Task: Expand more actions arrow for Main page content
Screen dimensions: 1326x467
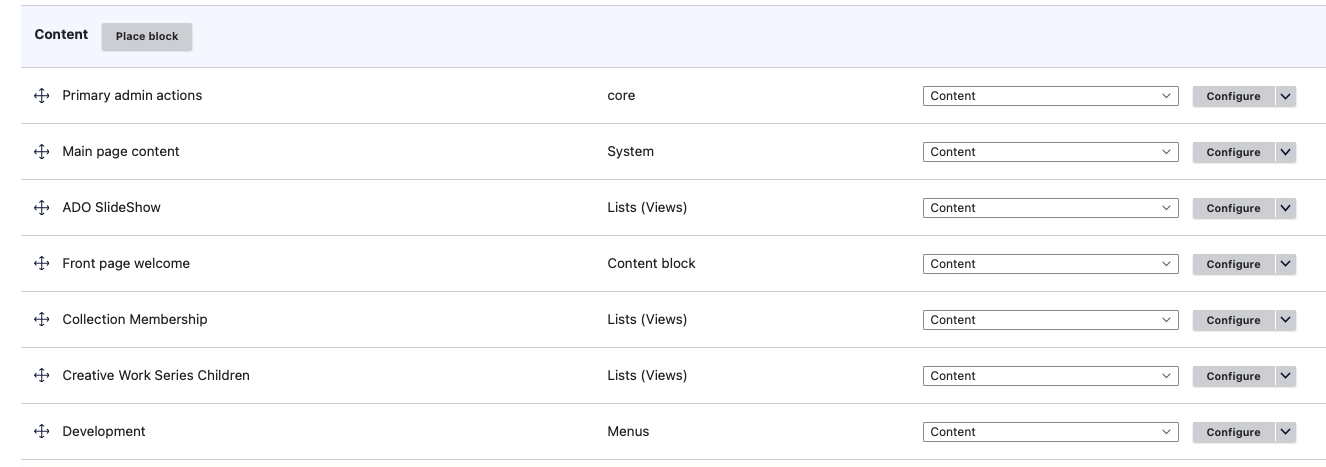Action: point(1286,152)
